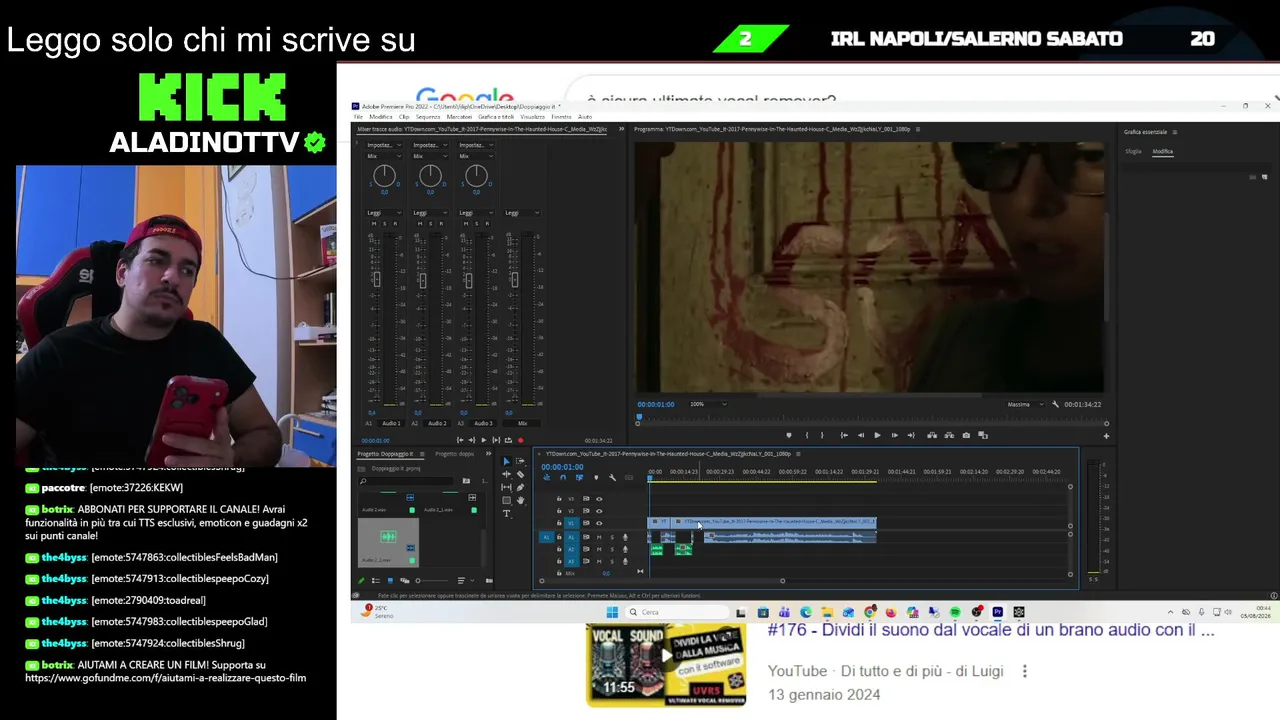Step back one frame in Program monitor

click(x=861, y=435)
